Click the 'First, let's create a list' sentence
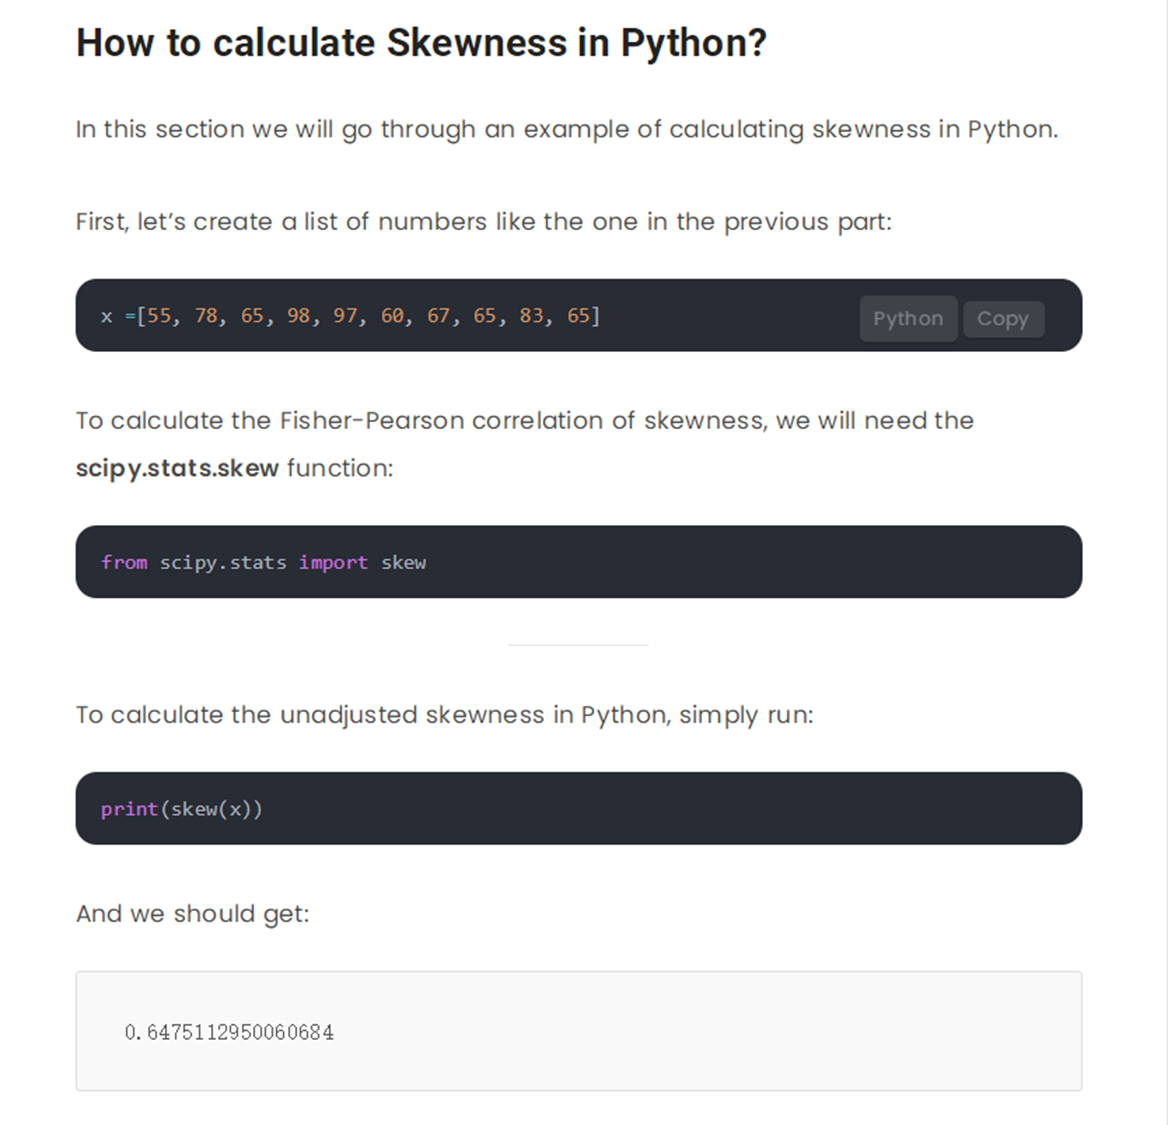 (x=483, y=222)
